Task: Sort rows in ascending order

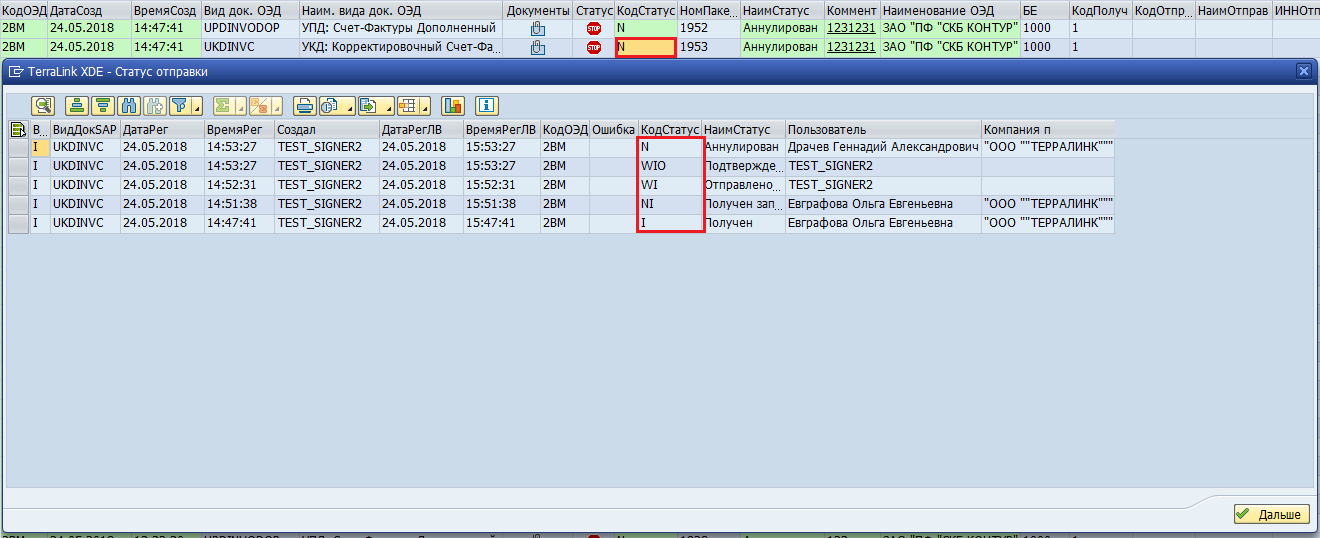Action: [x=77, y=106]
